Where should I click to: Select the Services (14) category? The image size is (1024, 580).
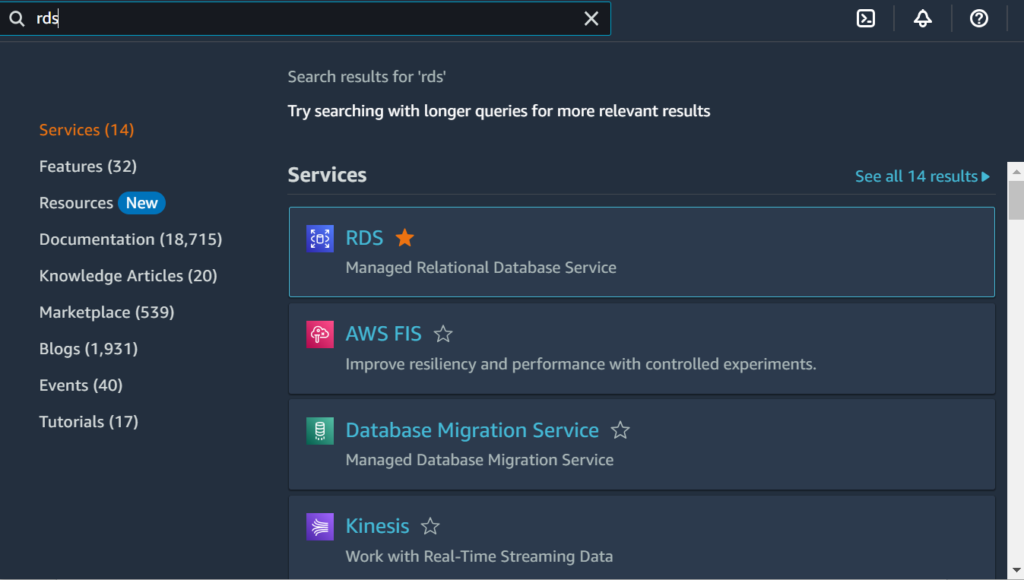[86, 130]
